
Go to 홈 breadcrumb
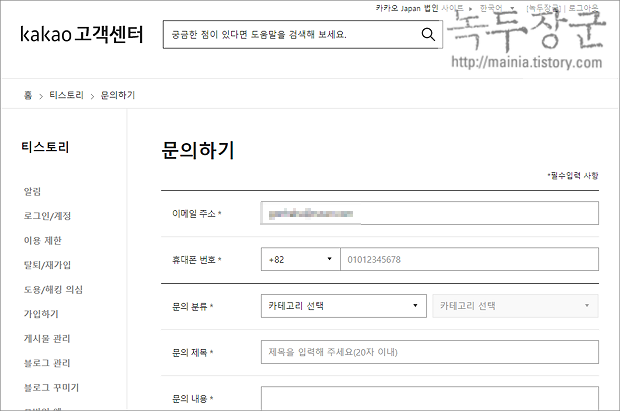click(x=28, y=95)
